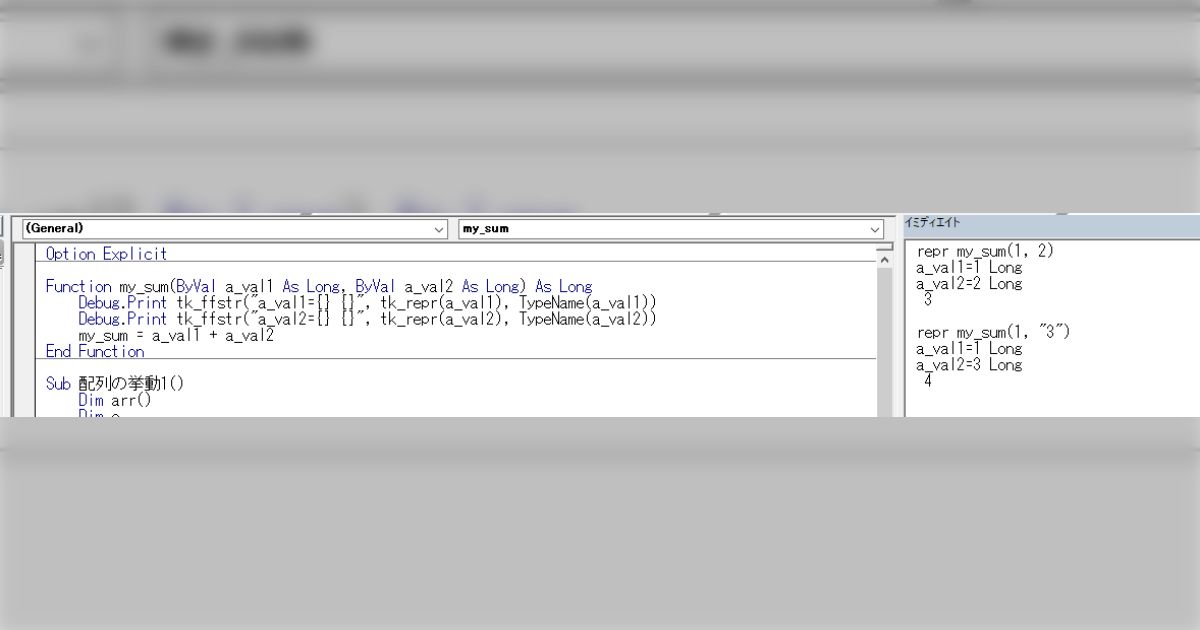Click the a_val2=3 Long output line
1200x630 pixels.
(970, 365)
